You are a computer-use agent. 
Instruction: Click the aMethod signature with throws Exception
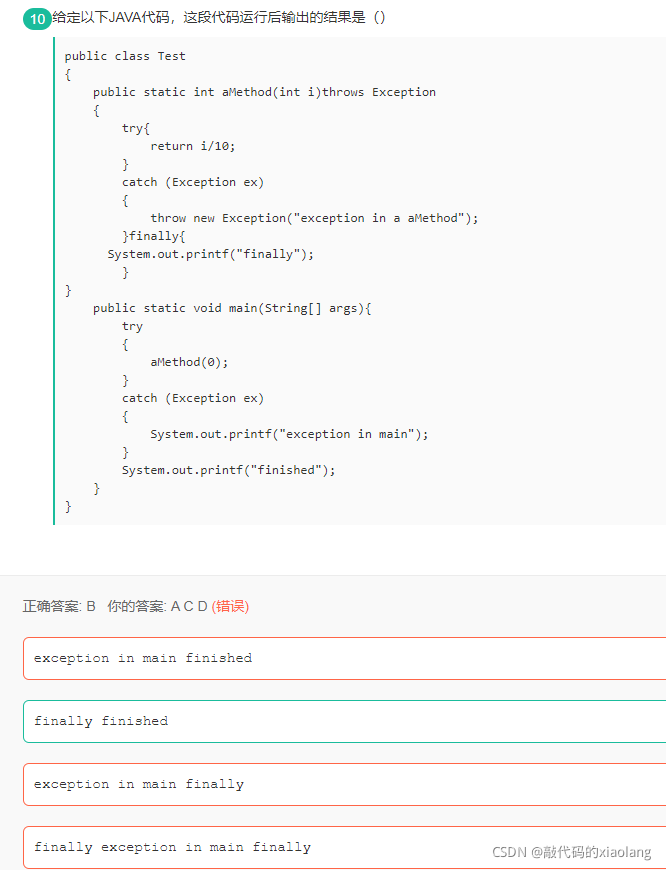[x=264, y=92]
